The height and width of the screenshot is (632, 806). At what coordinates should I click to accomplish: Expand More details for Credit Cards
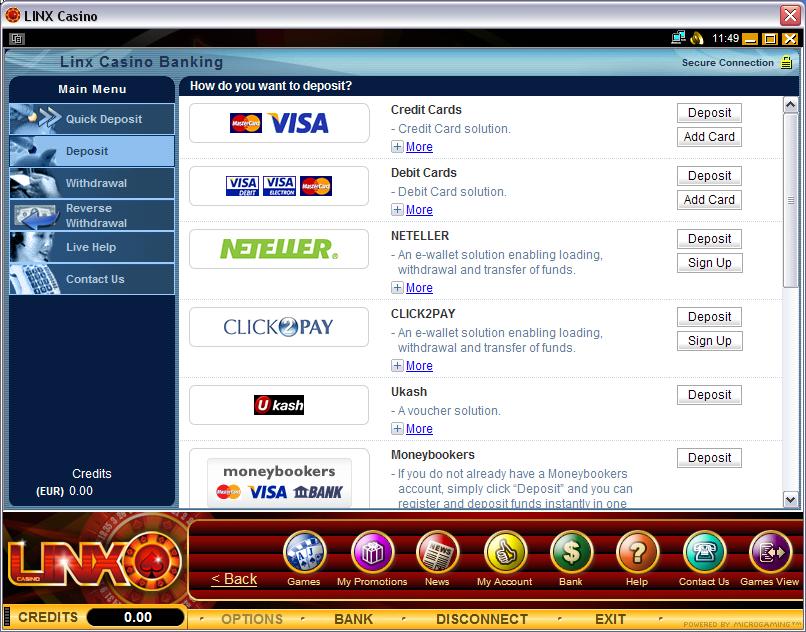412,147
